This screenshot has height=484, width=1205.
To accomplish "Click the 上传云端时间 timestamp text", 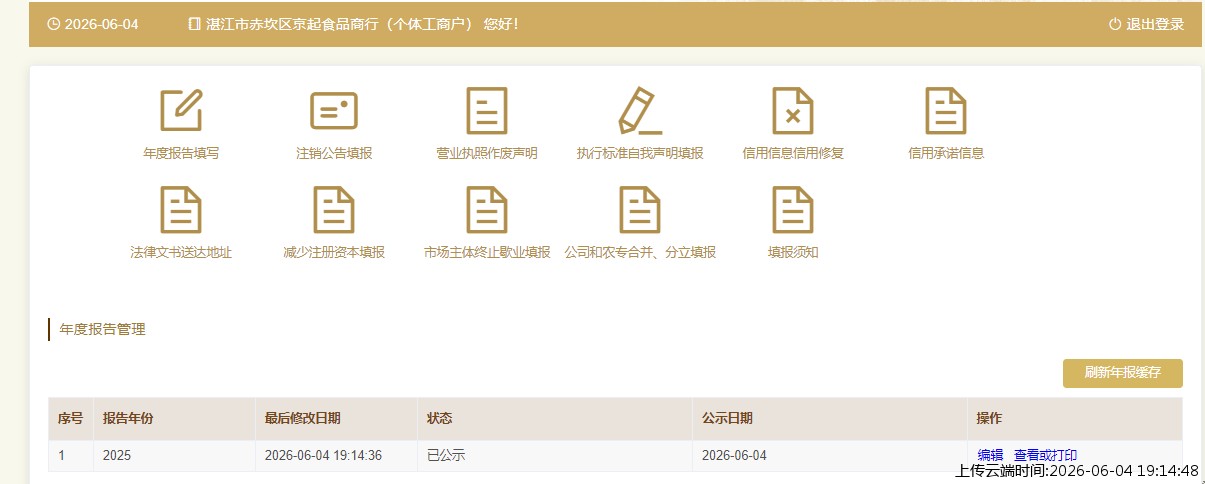I will click(1077, 470).
